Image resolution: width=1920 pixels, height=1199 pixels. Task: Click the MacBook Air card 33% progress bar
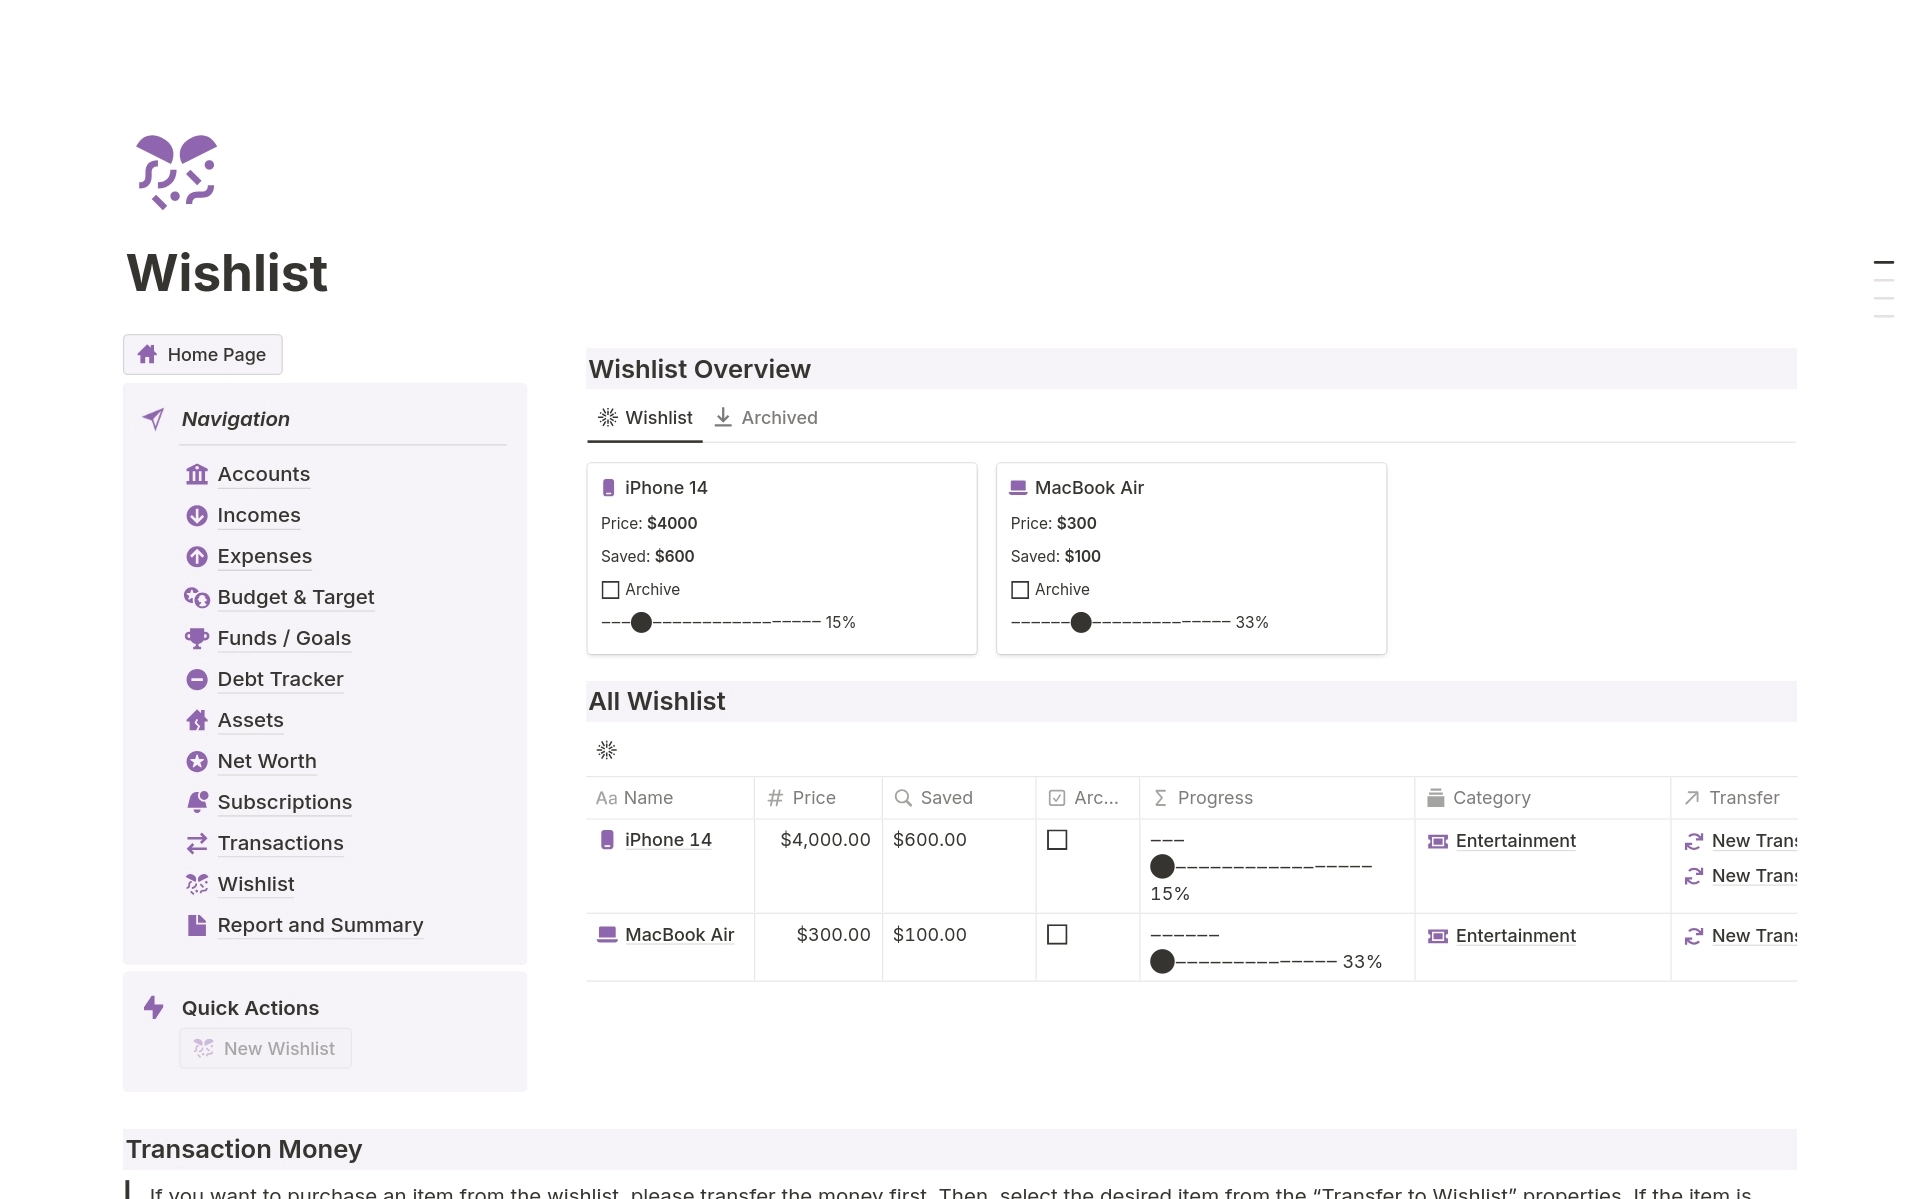click(1139, 622)
